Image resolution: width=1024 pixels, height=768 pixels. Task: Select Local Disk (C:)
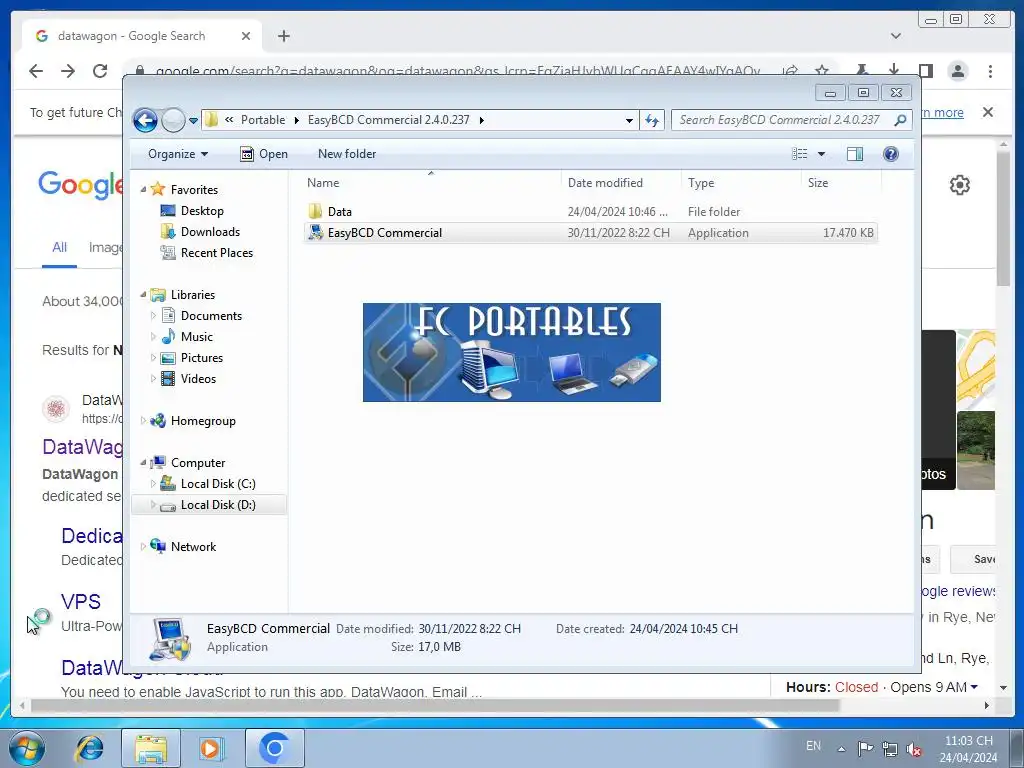(x=218, y=484)
